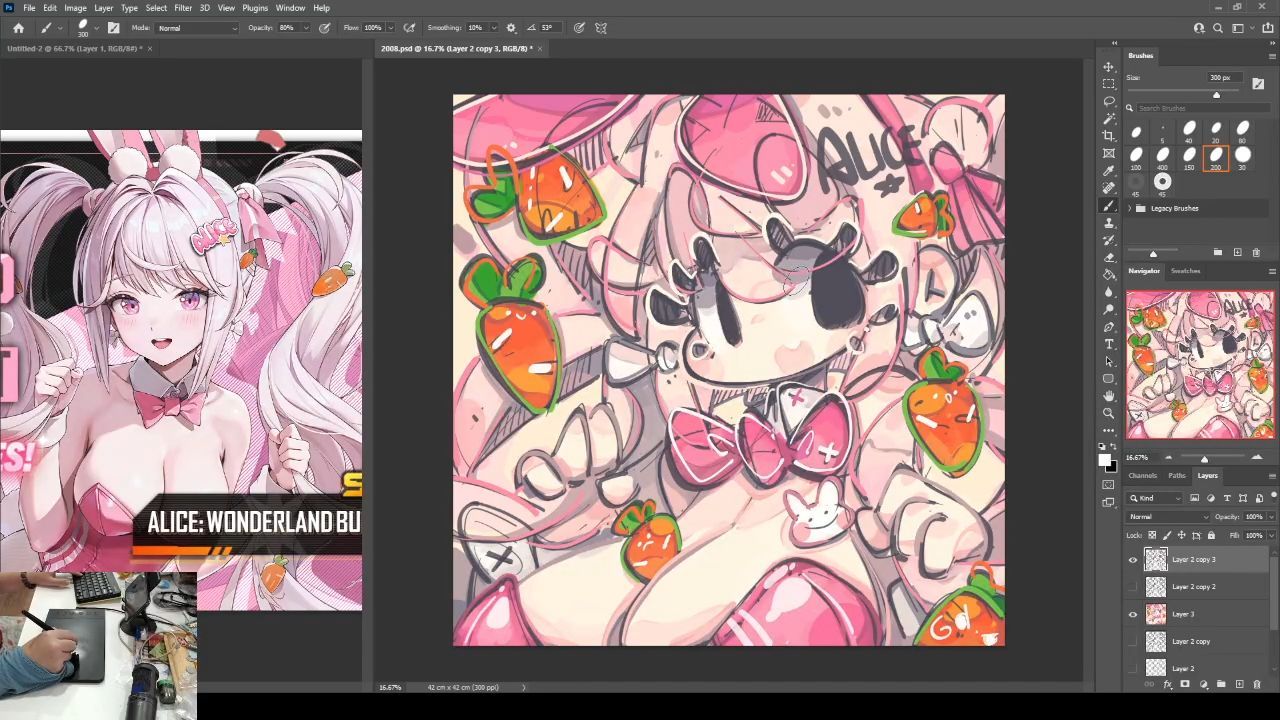Open the brush Mode dropdown

point(197,28)
